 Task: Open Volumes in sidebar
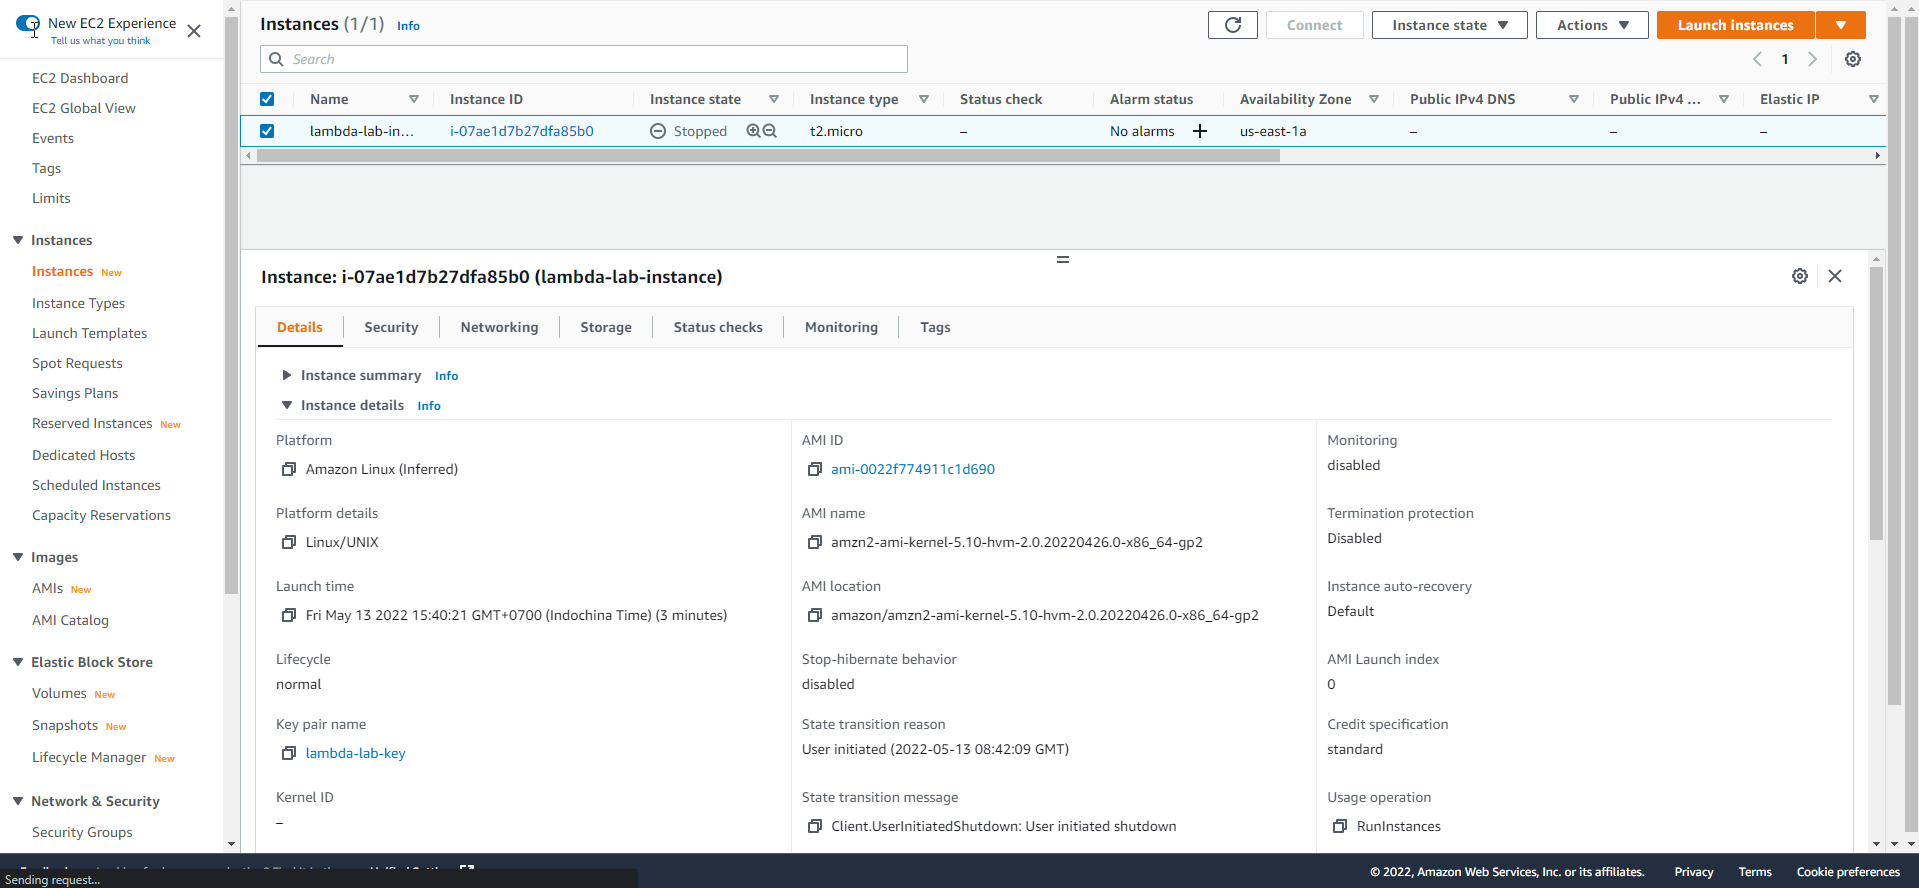click(59, 693)
